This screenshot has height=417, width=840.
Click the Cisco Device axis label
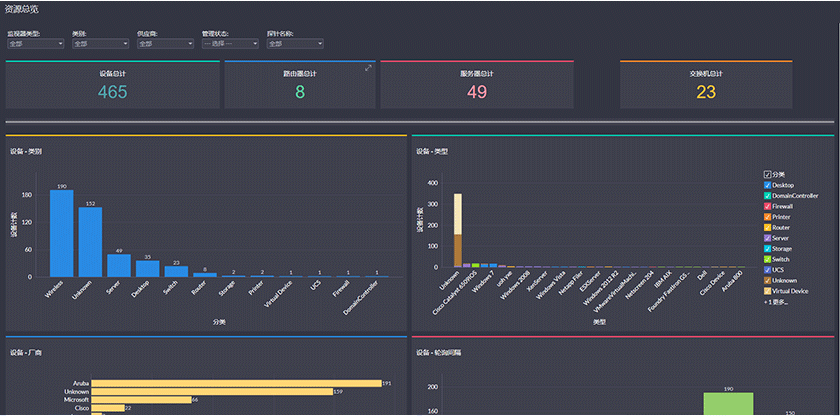coord(712,284)
